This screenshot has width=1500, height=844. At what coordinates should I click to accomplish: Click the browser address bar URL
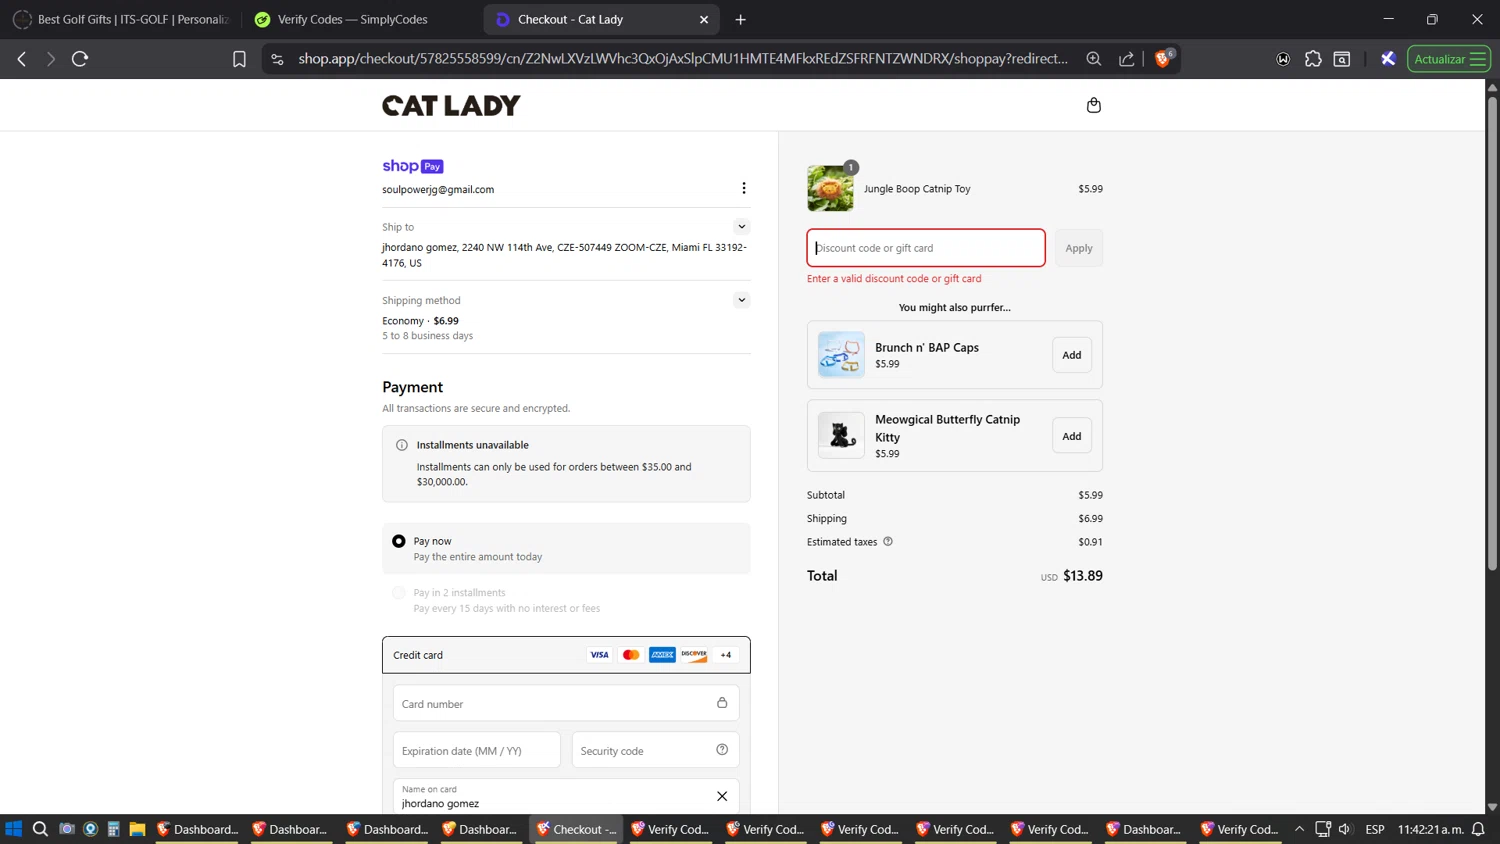coord(682,59)
